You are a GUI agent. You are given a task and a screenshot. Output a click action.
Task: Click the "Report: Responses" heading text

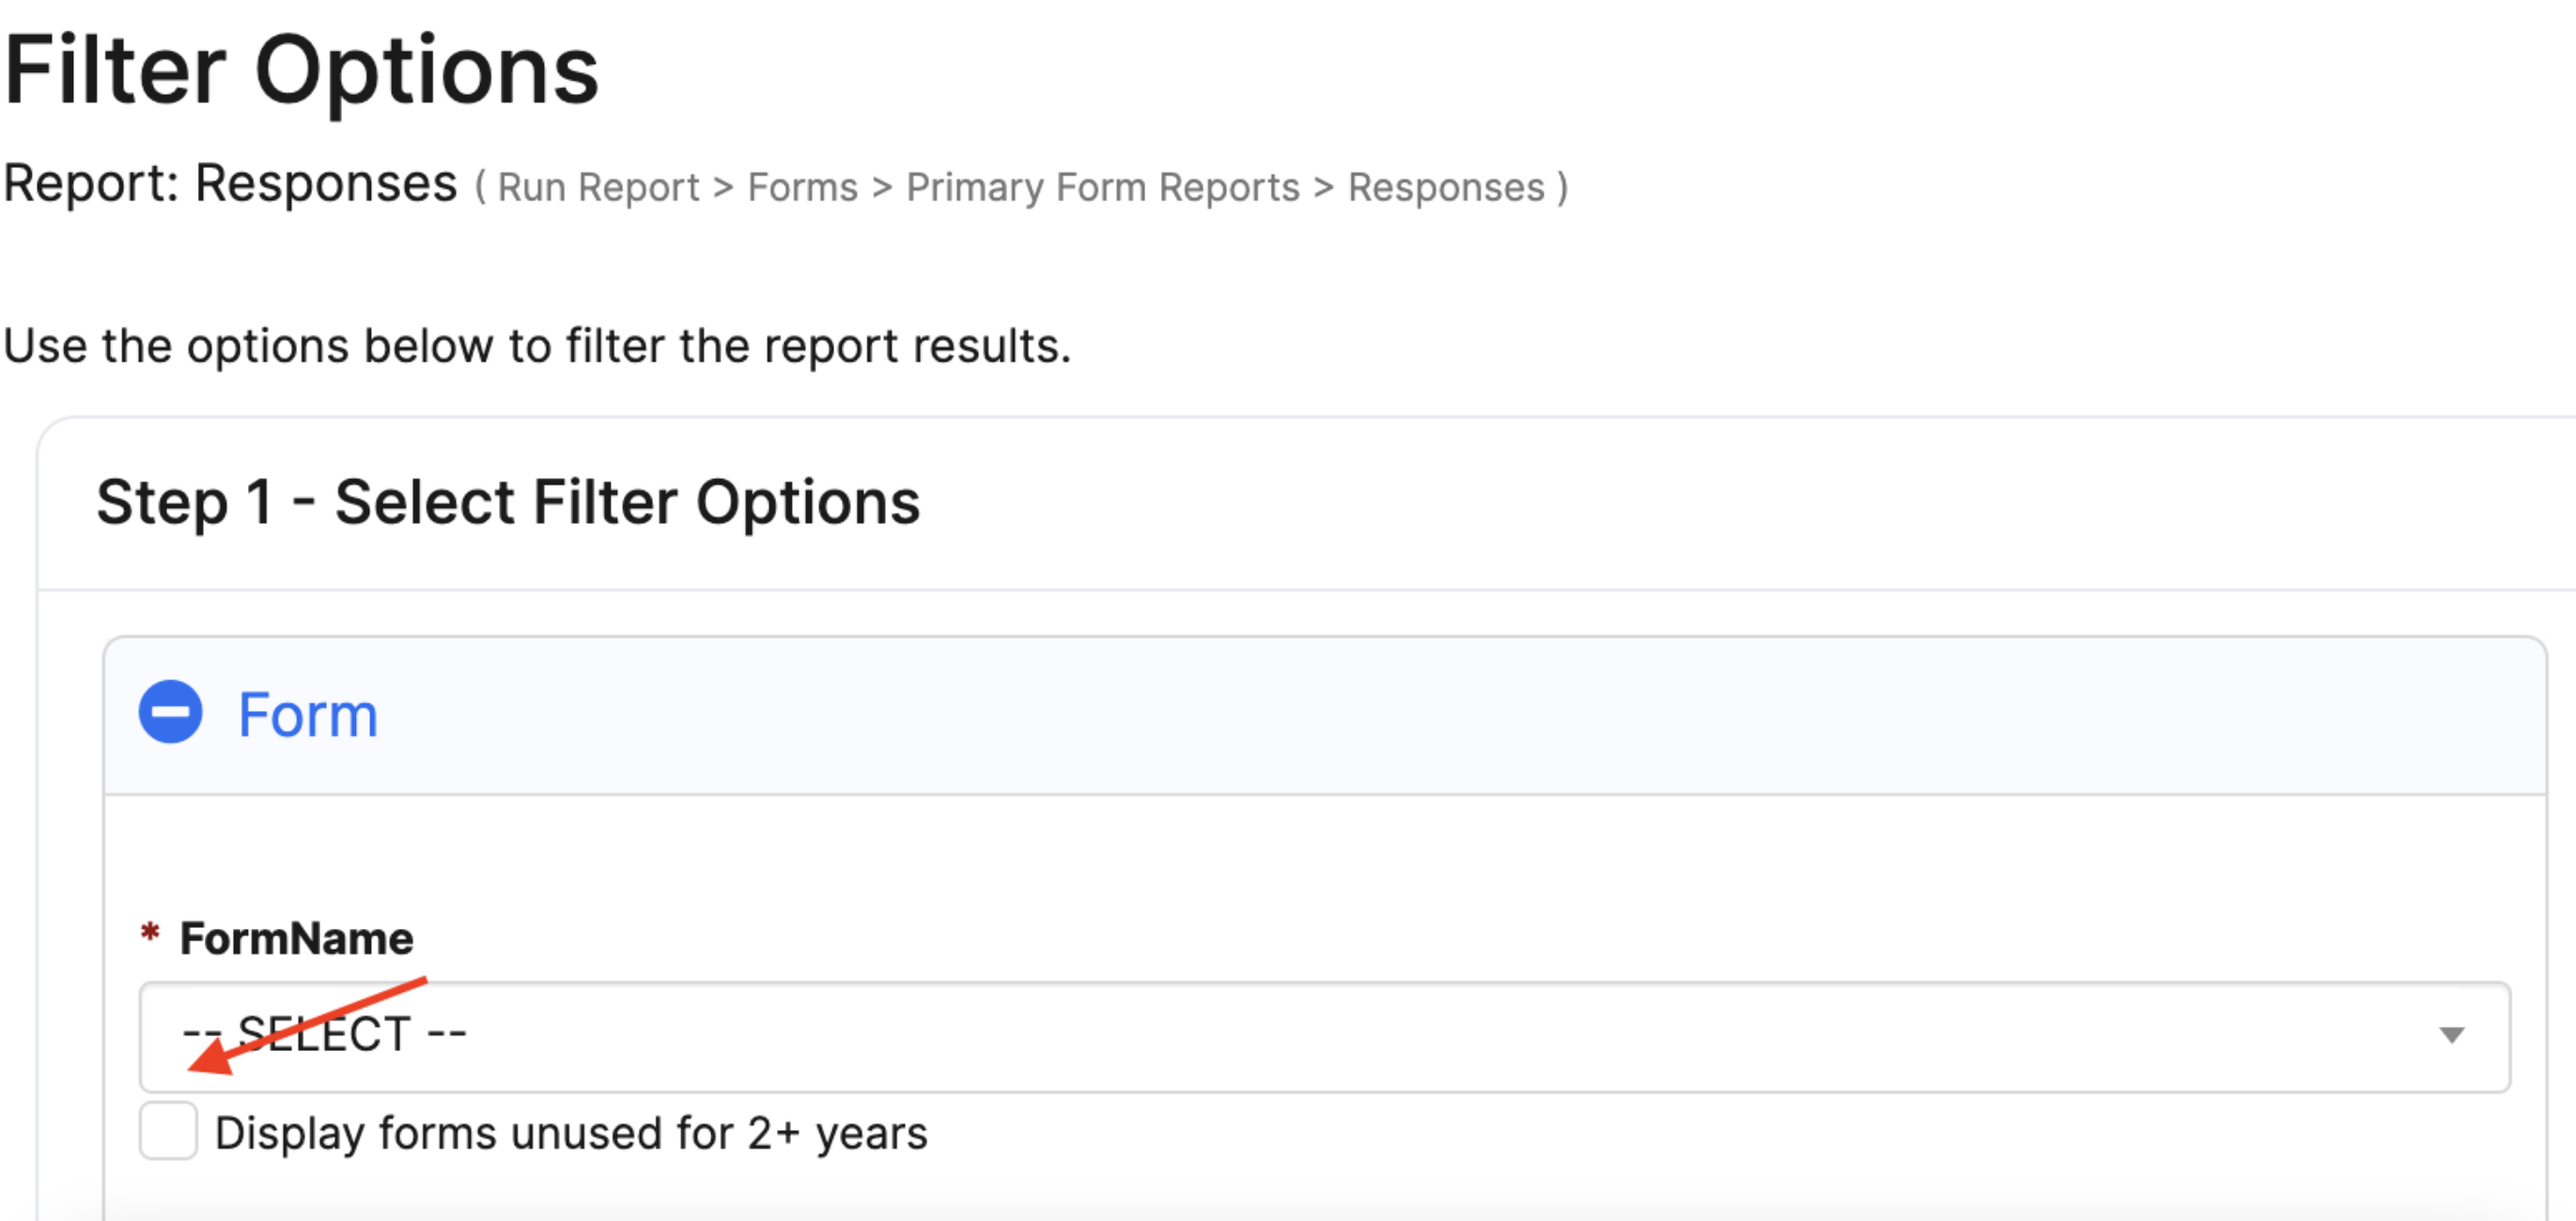230,184
